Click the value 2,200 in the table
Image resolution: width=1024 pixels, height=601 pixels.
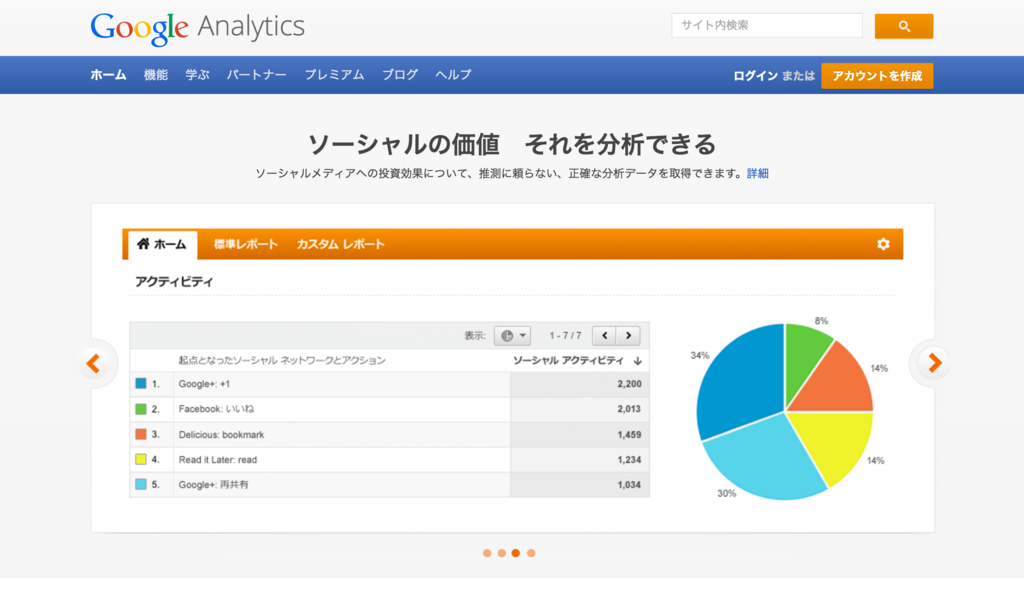point(630,384)
